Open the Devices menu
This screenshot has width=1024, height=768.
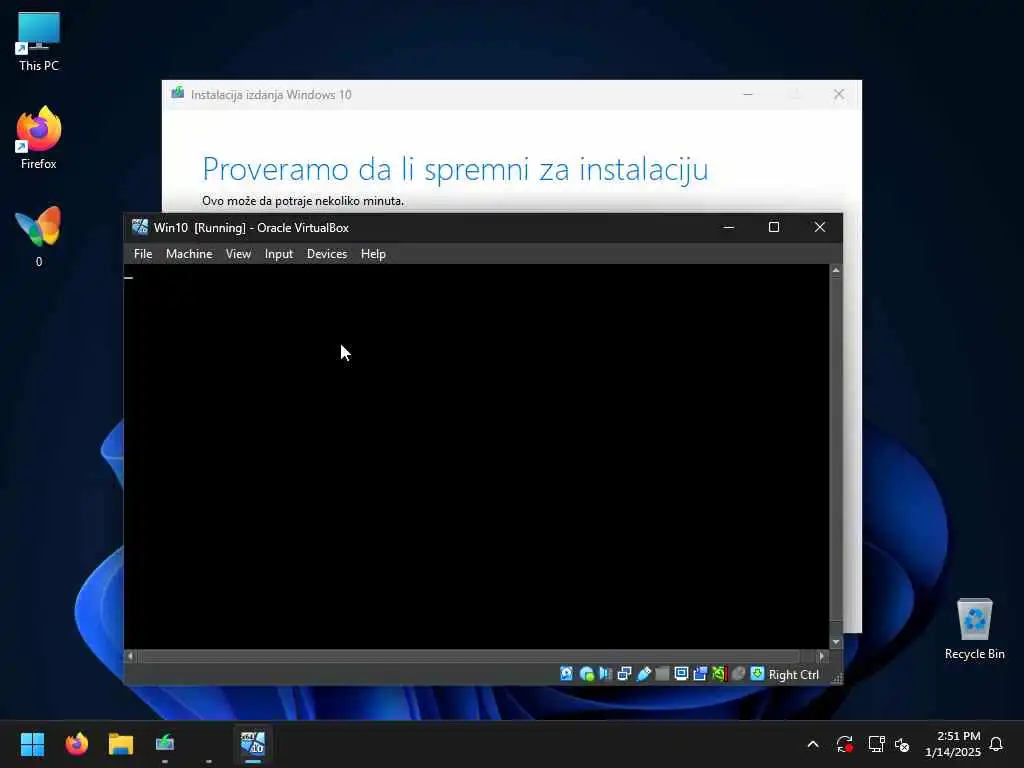327,254
